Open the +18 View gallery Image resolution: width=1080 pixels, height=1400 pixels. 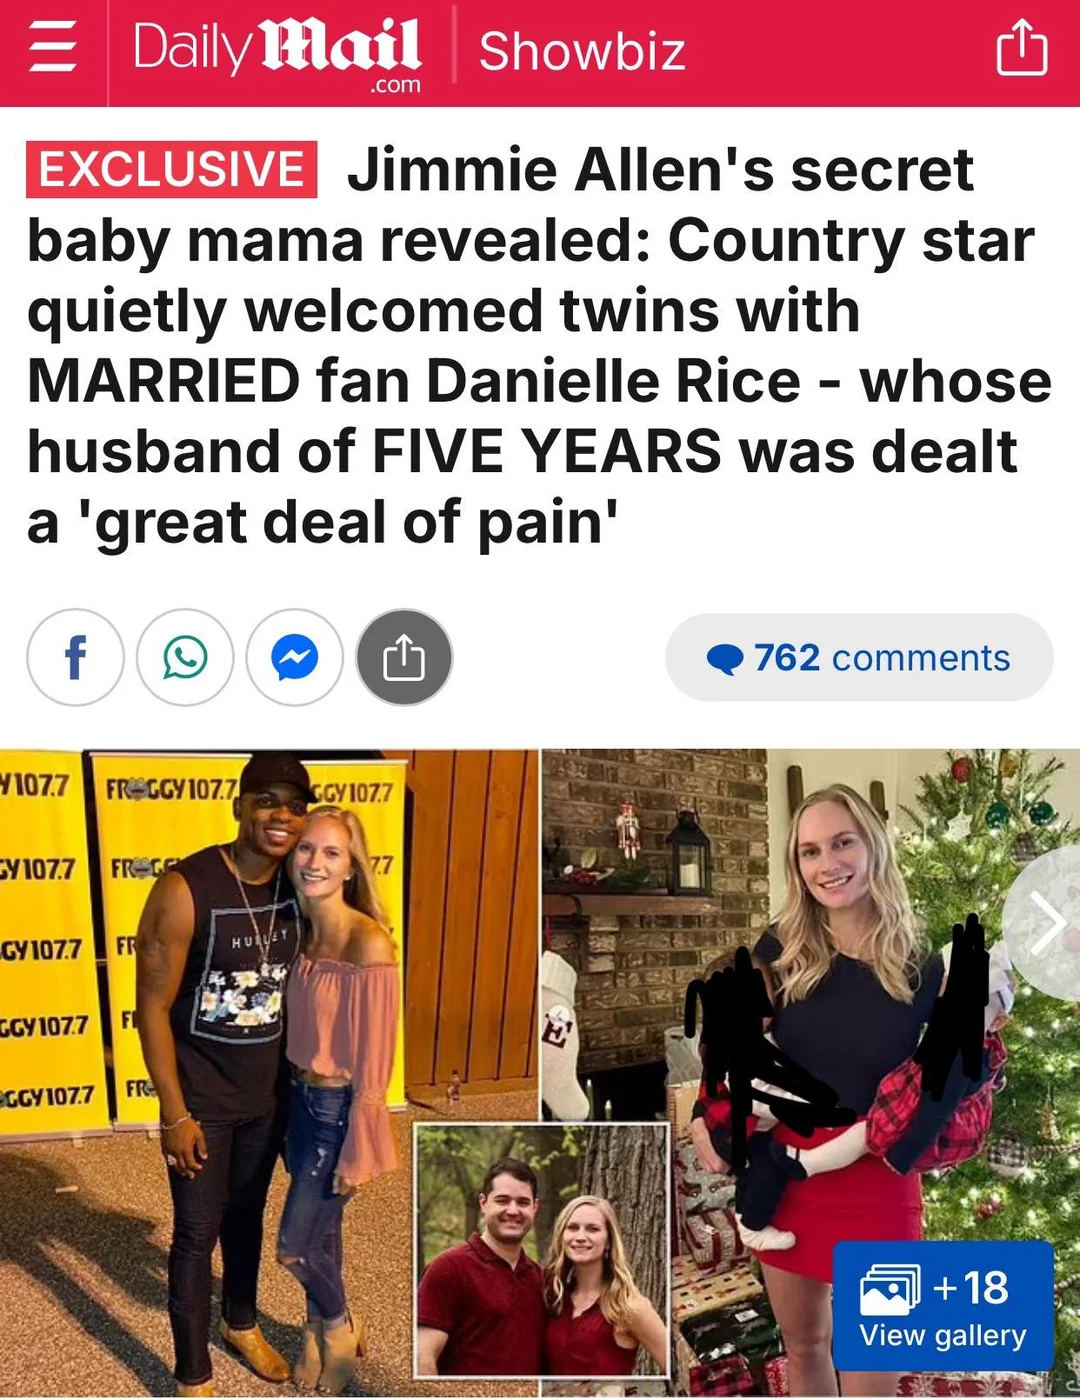943,1305
